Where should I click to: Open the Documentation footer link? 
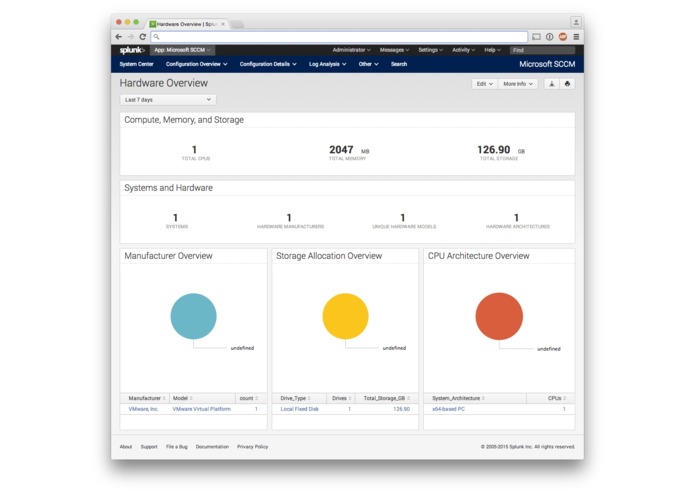pos(212,447)
